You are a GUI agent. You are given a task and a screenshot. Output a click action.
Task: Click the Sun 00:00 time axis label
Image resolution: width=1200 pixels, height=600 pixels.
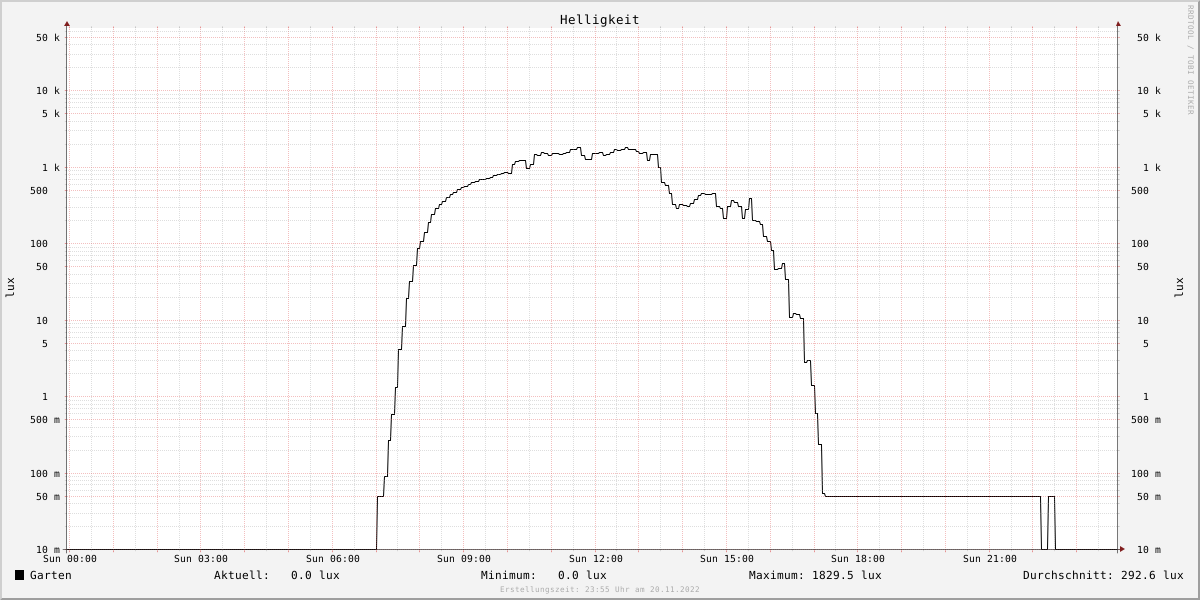70,559
